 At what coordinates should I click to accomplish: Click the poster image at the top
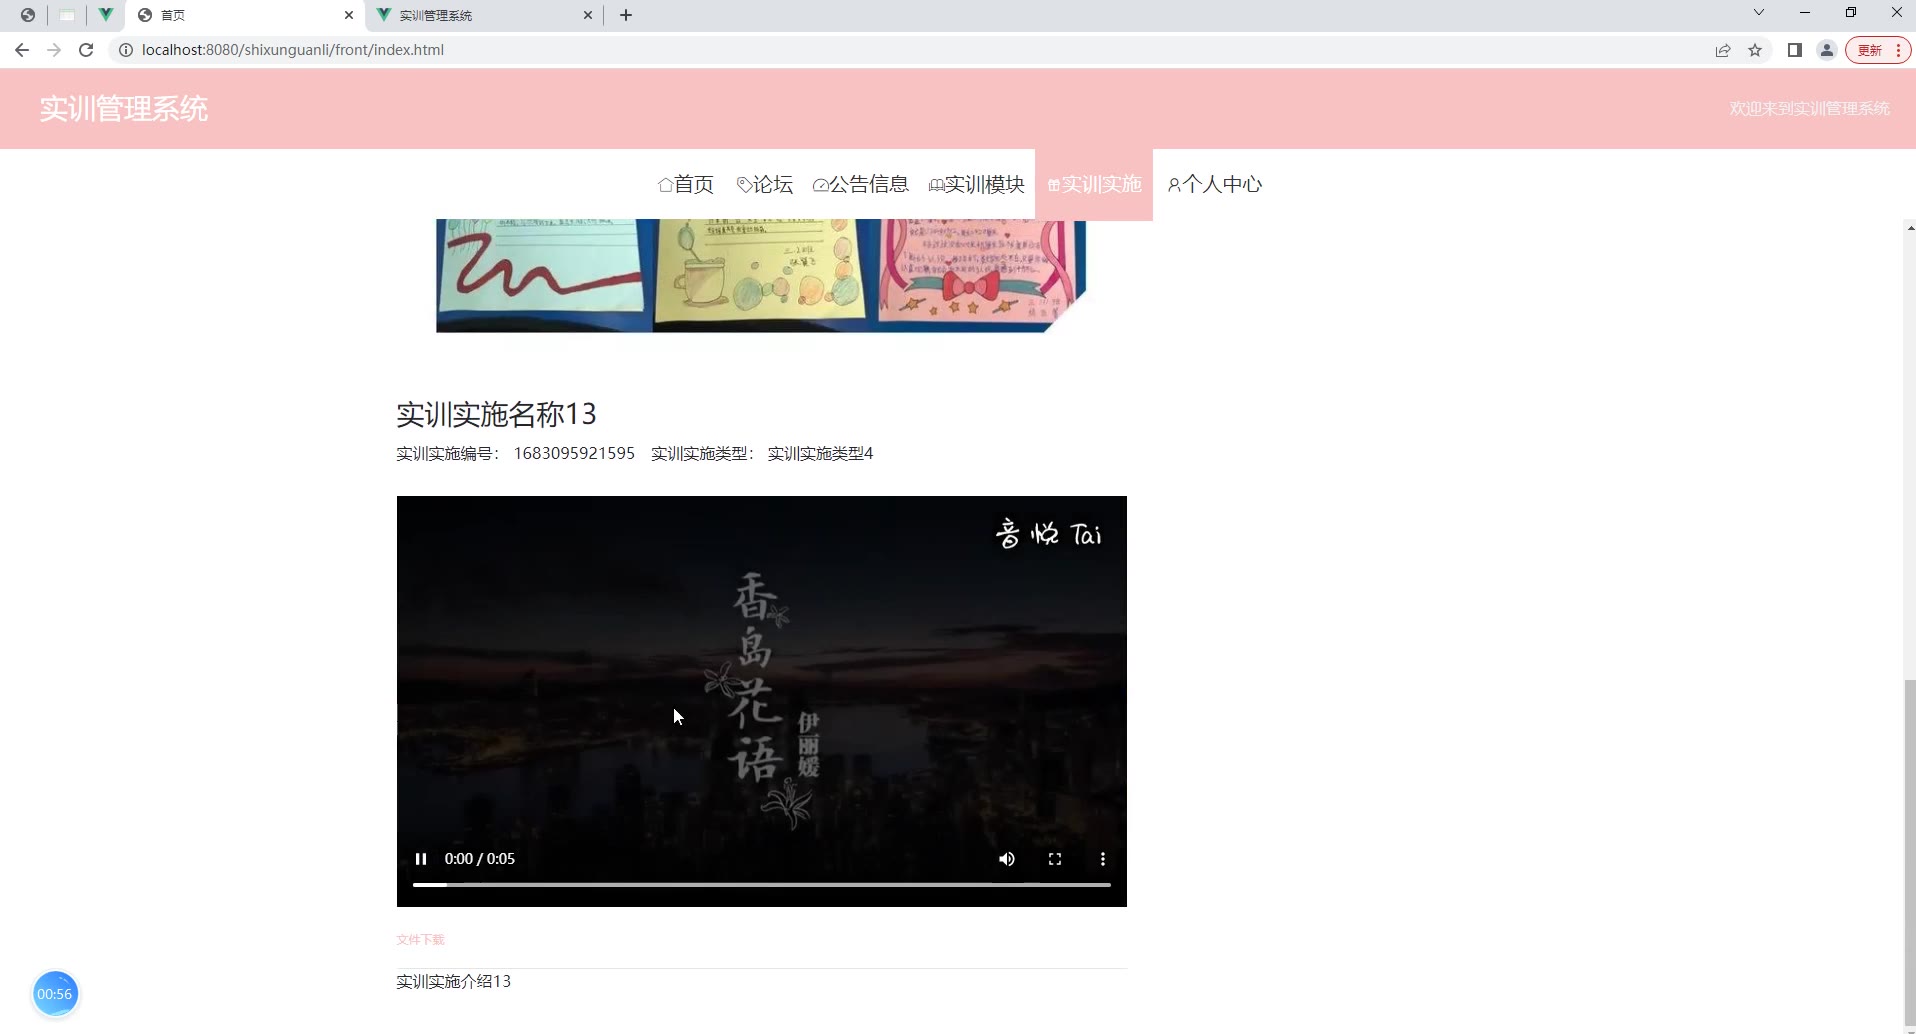coord(761,276)
